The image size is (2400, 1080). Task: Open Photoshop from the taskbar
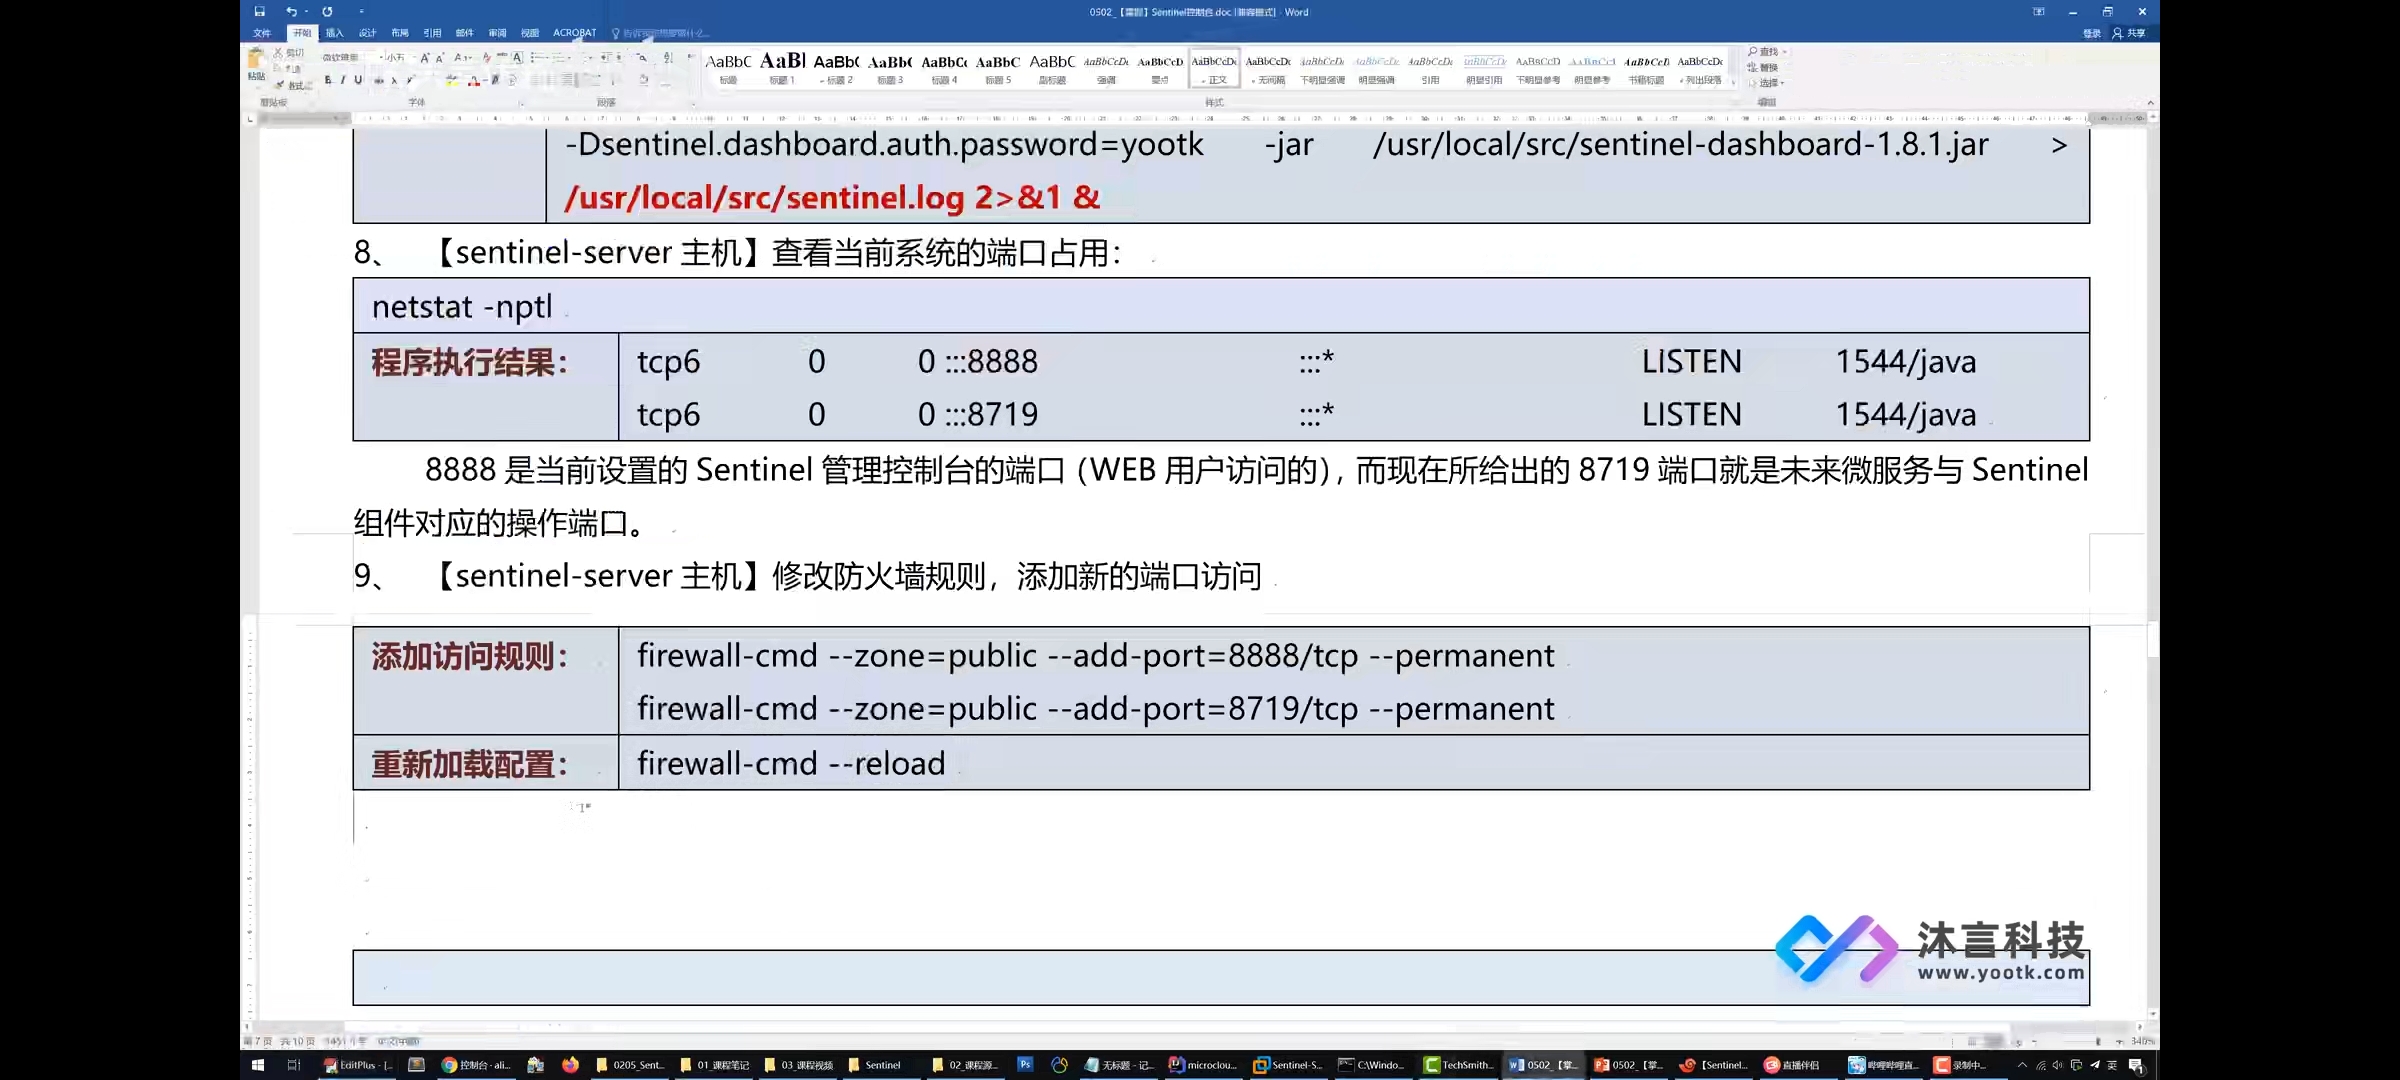tap(1025, 1065)
